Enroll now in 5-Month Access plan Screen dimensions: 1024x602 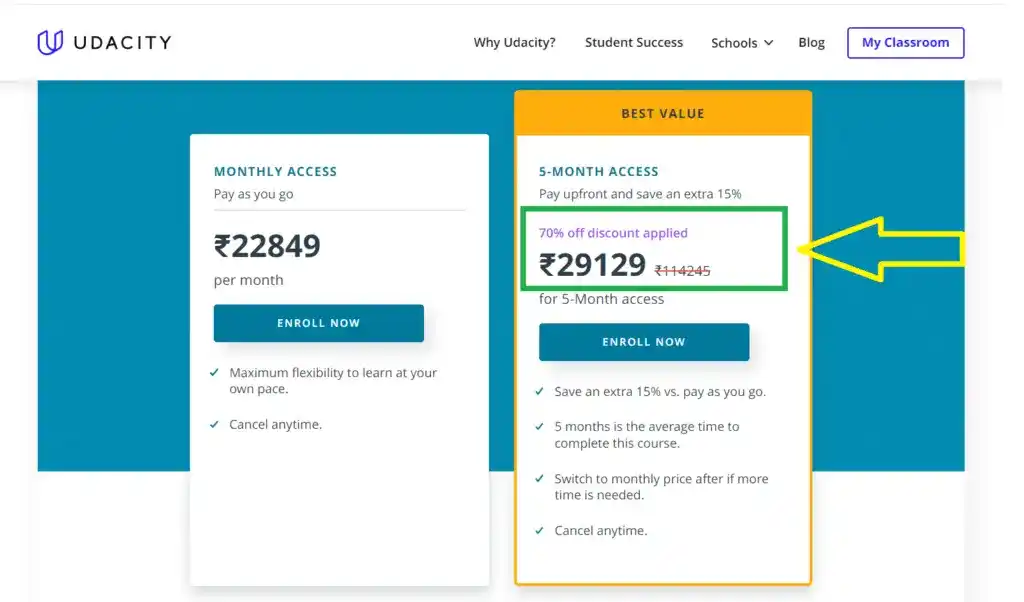click(643, 342)
